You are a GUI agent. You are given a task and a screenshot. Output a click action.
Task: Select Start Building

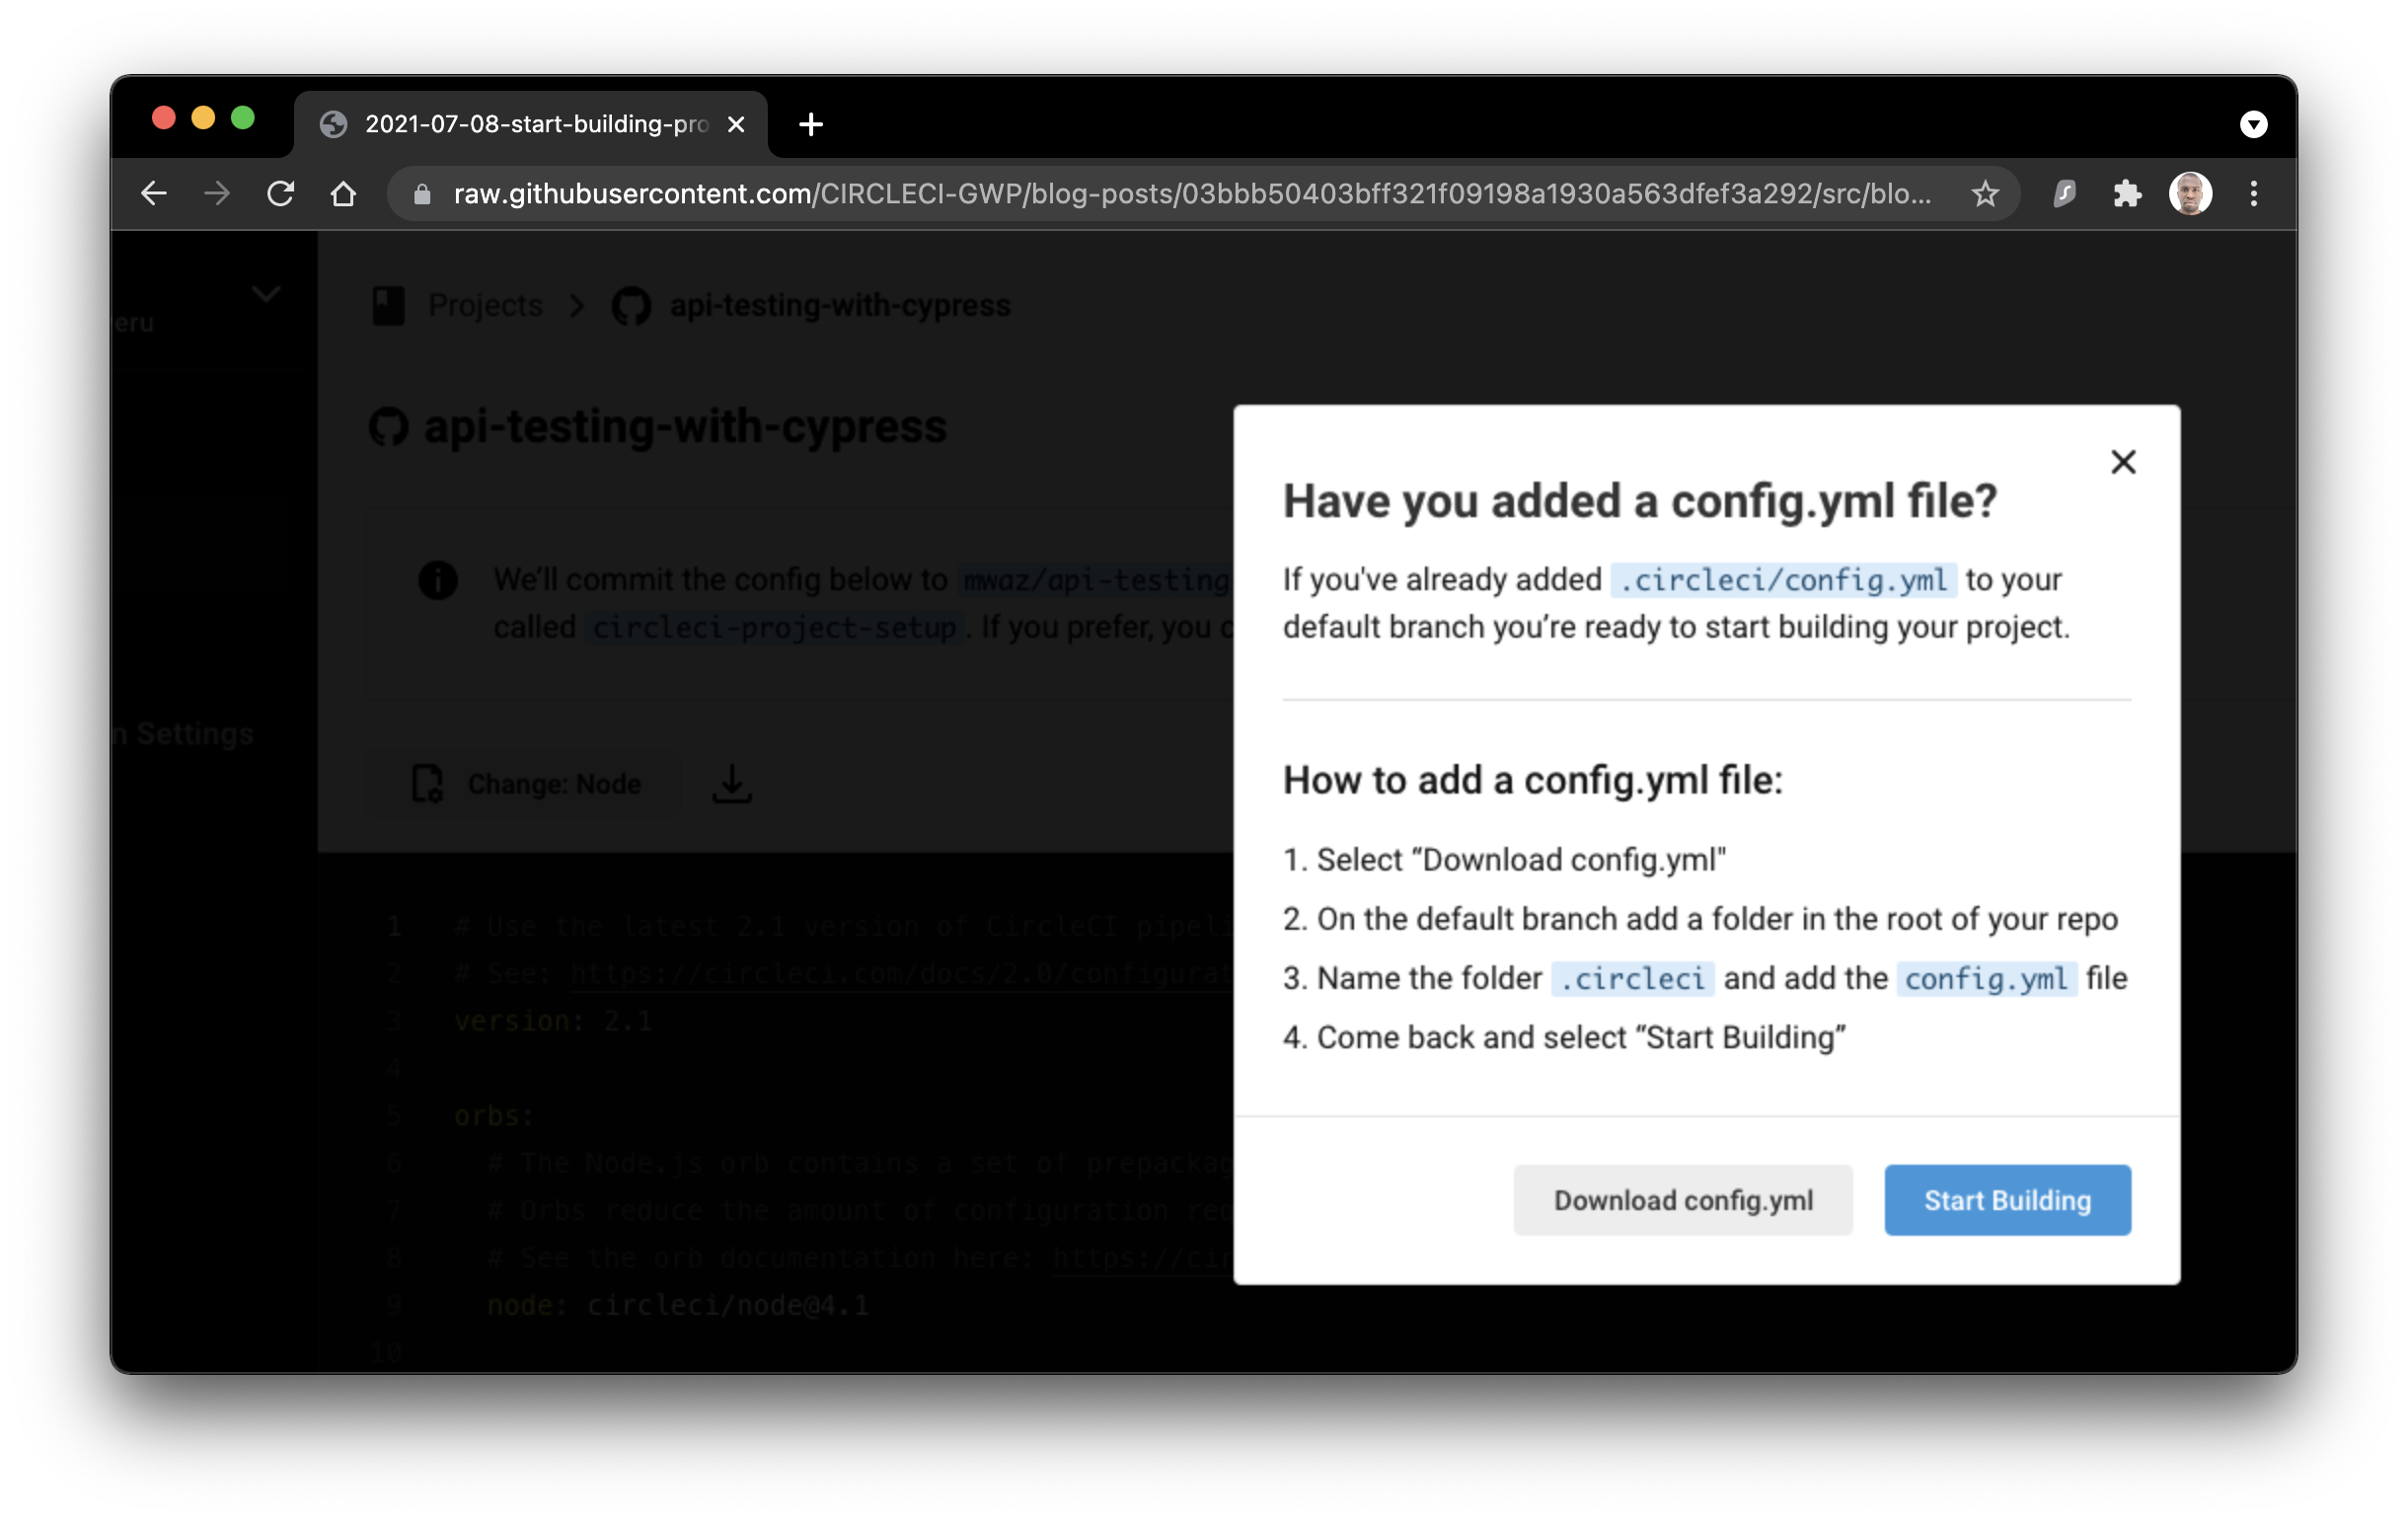pos(2006,1200)
